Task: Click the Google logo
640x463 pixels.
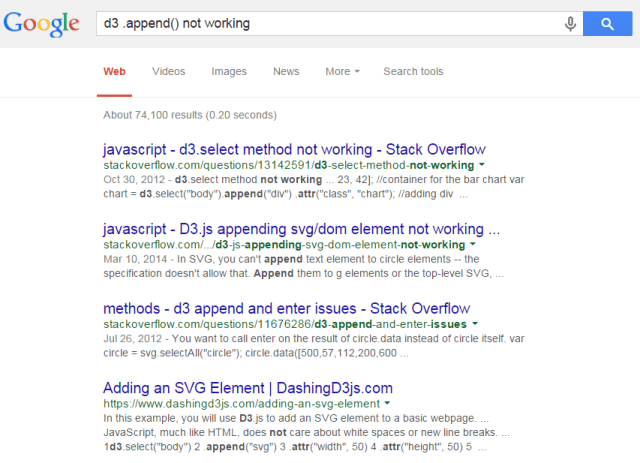Action: click(41, 24)
